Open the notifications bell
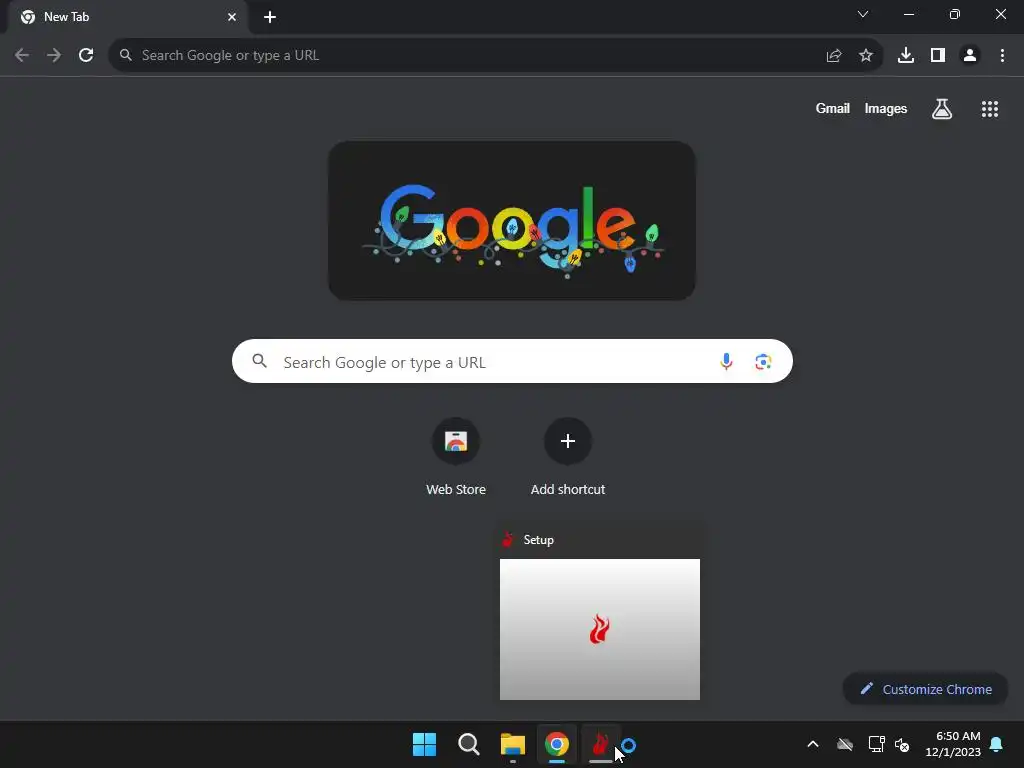 pyautogui.click(x=996, y=744)
